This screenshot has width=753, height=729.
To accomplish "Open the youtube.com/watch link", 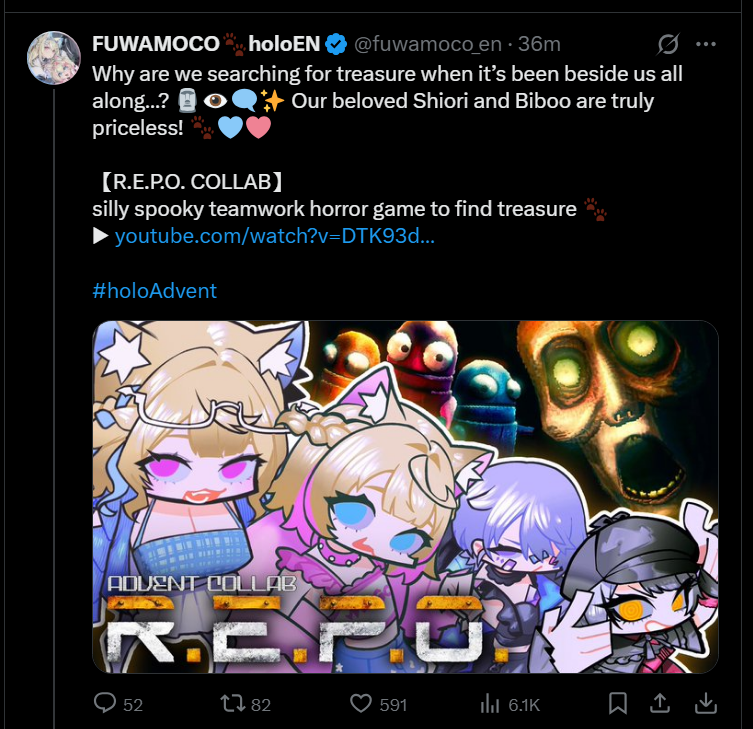I will coord(275,236).
